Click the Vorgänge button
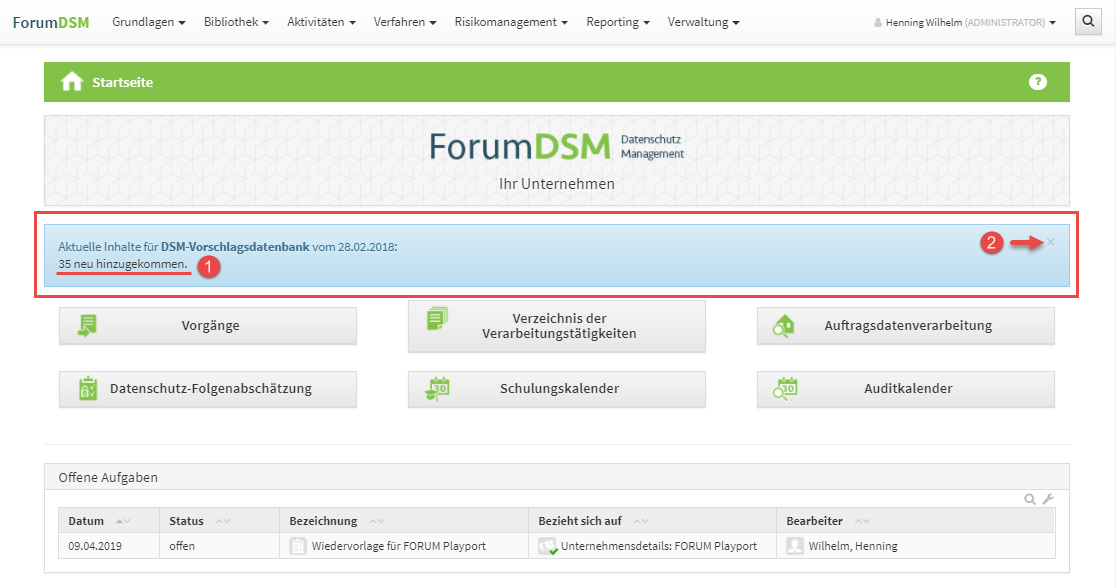This screenshot has height=588, width=1116. coord(208,325)
